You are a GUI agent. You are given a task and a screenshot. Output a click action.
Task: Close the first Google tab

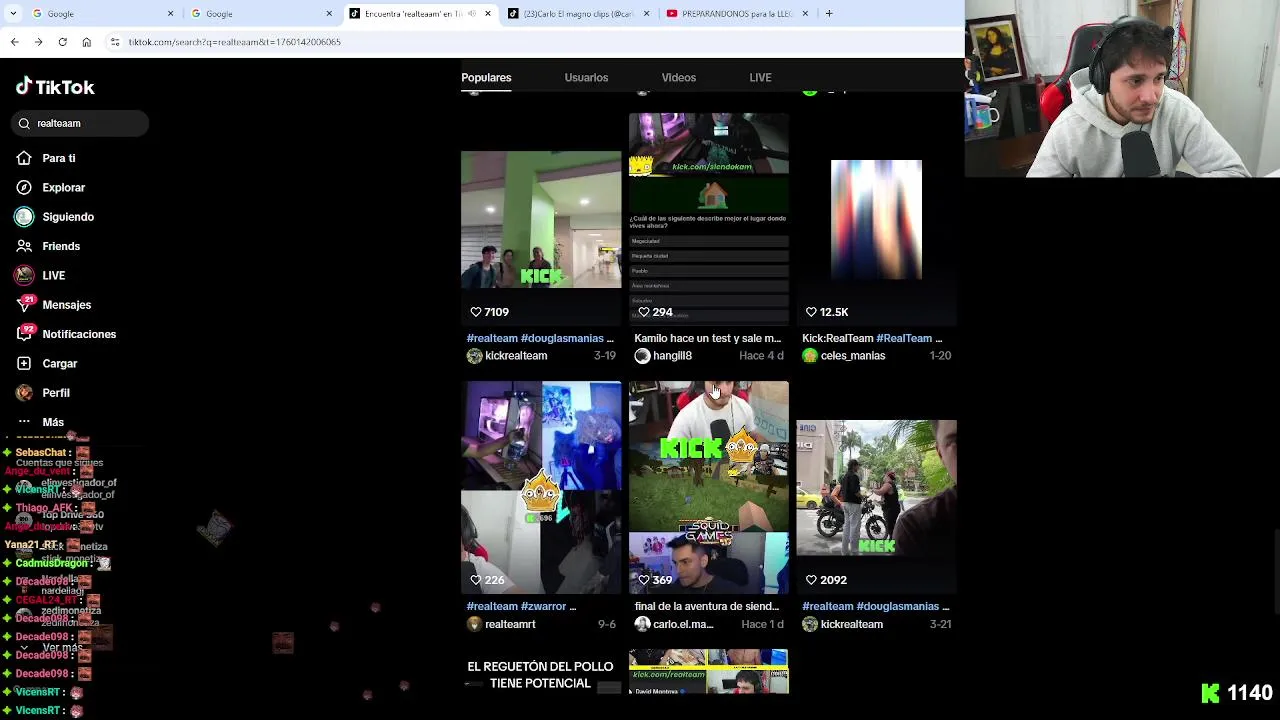coord(170,14)
